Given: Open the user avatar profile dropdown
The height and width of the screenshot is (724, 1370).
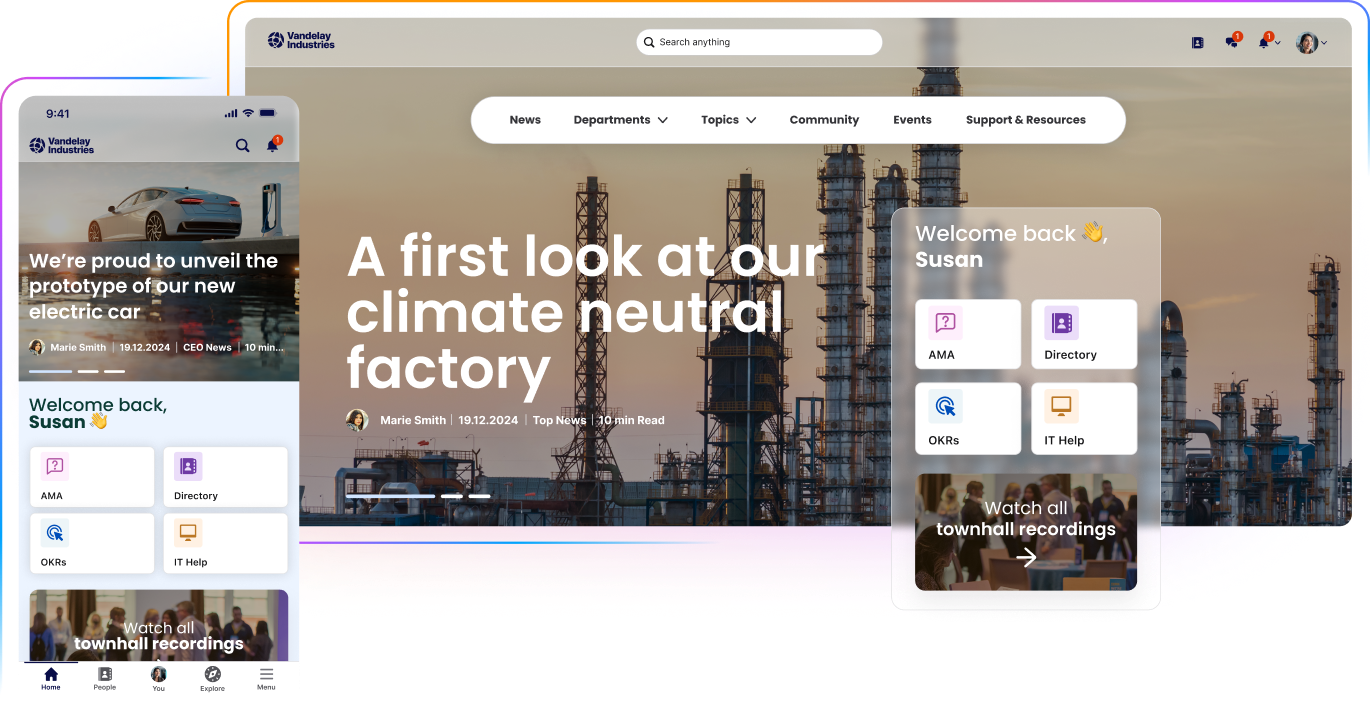Looking at the screenshot, I should [x=1311, y=43].
